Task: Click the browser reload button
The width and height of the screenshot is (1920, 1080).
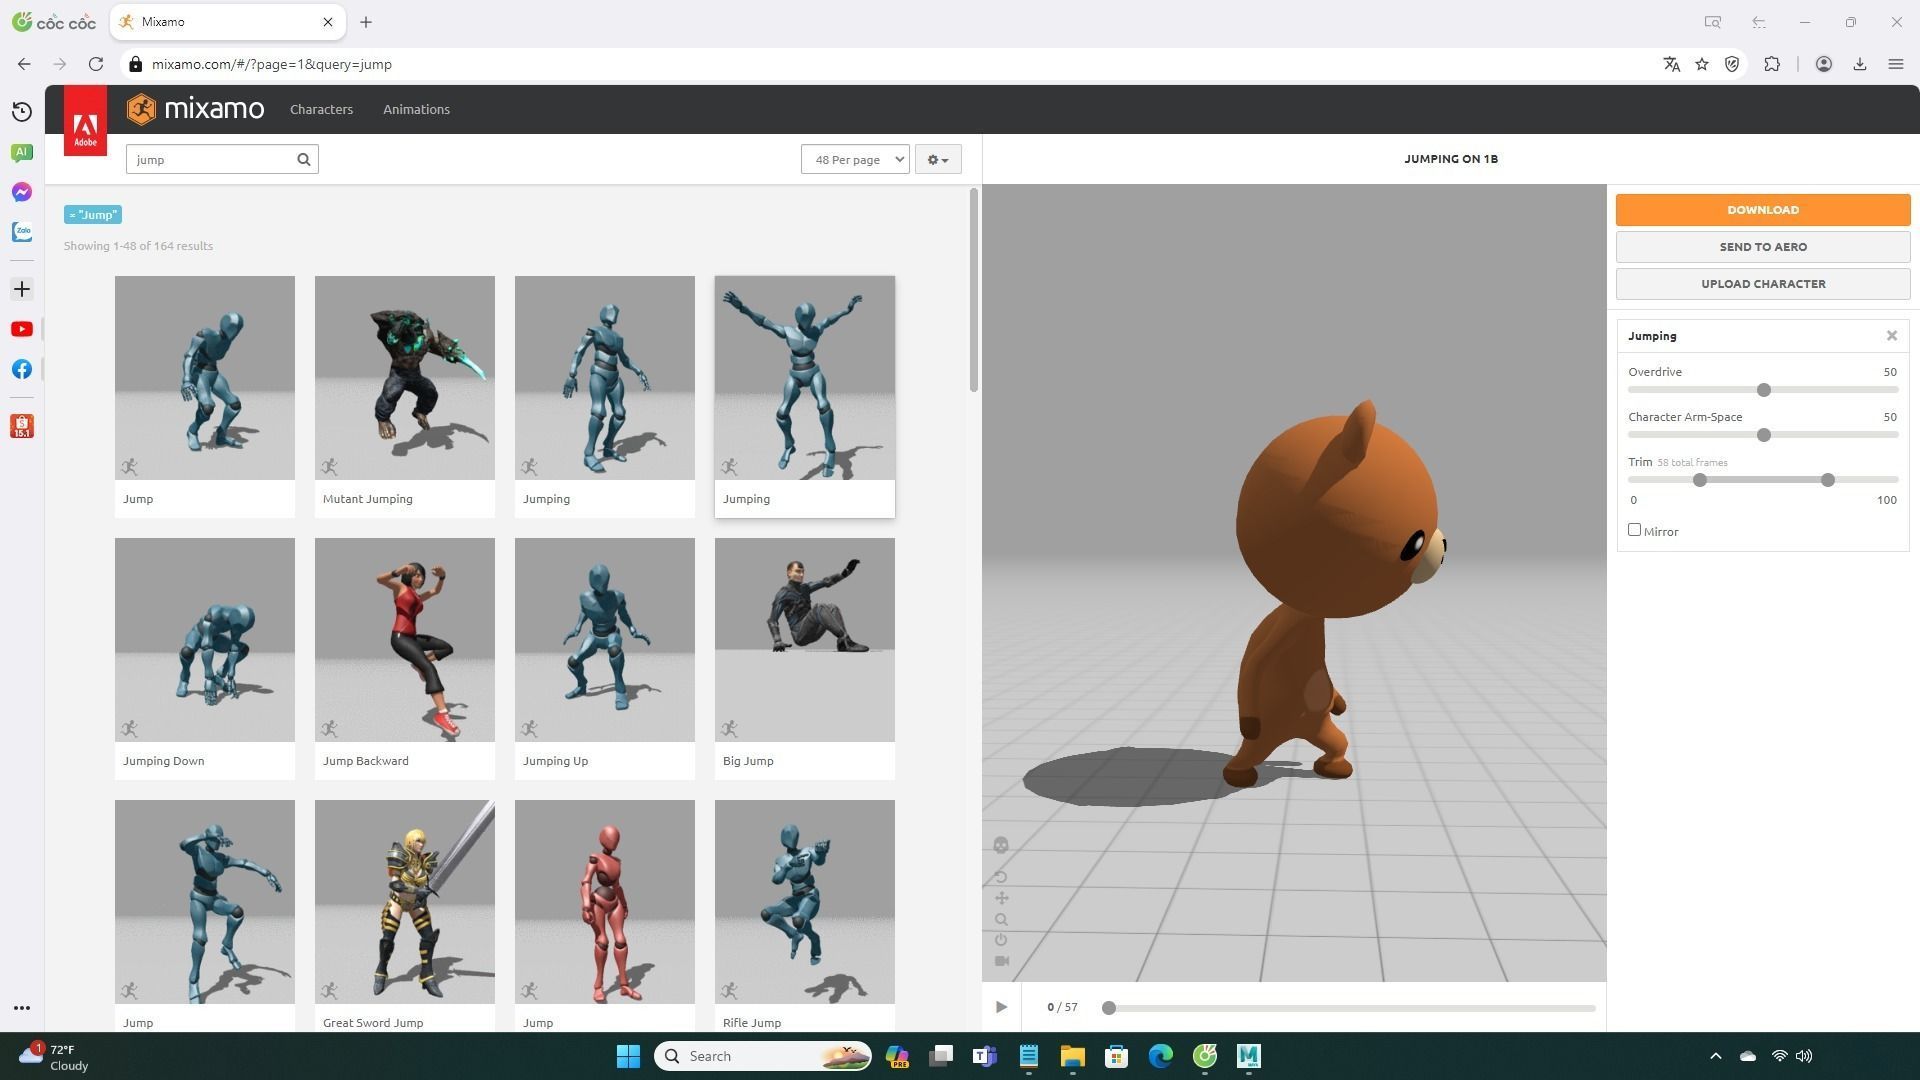Action: tap(96, 64)
